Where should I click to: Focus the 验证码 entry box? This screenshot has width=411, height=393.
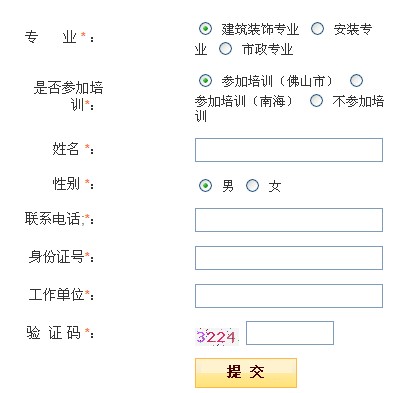click(290, 333)
